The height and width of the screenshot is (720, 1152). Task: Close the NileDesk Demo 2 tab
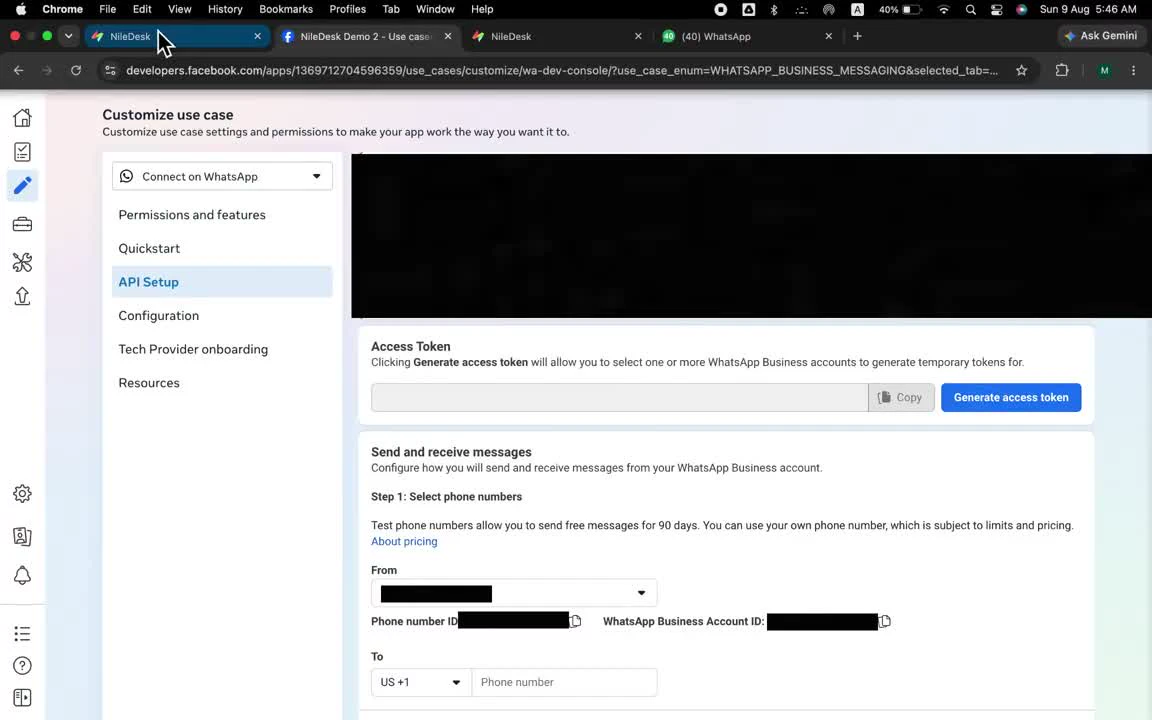[x=448, y=36]
